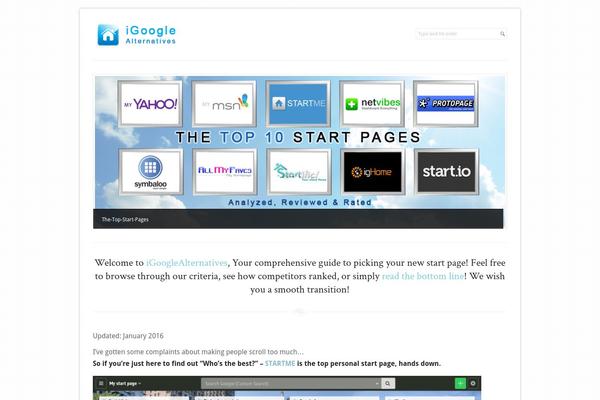Screen dimensions: 600x400
Task: Click 'Analyzed, Reviewed & Rated' banner text
Action: [300, 202]
